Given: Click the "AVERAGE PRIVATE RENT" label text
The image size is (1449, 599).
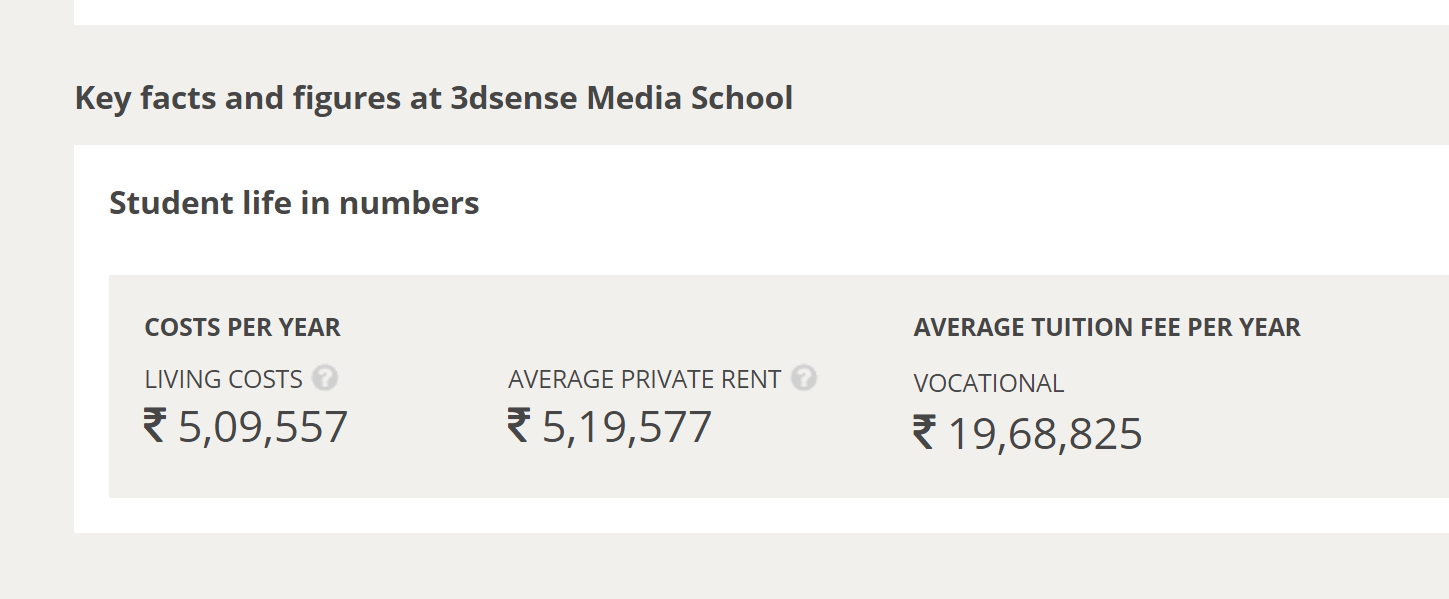Looking at the screenshot, I should pos(644,380).
